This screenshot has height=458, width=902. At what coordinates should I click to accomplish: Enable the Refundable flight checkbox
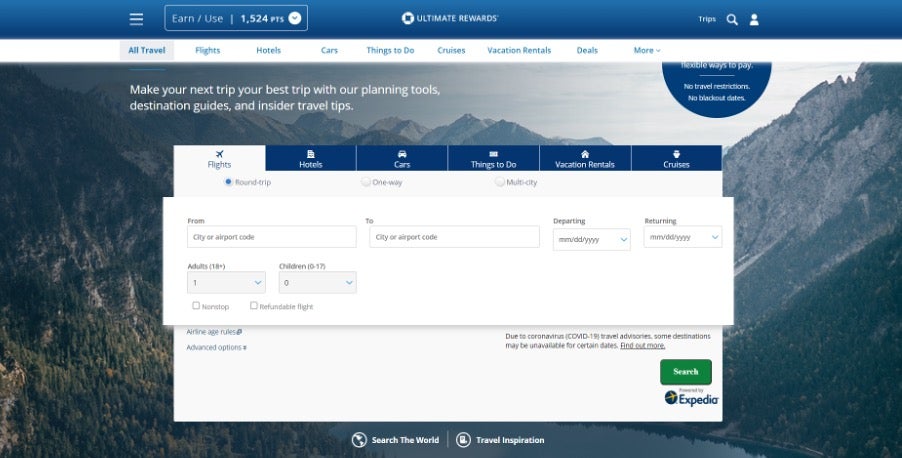[x=254, y=306]
